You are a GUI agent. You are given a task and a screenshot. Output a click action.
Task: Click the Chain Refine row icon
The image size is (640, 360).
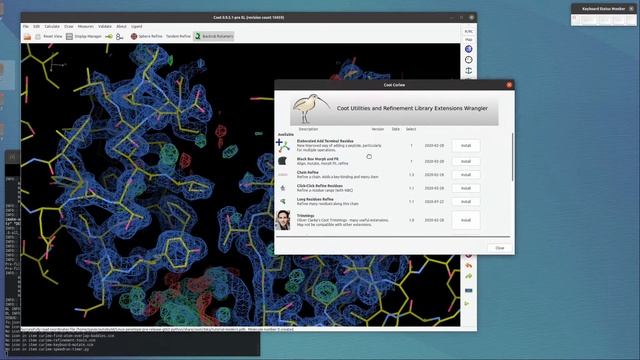click(x=282, y=175)
